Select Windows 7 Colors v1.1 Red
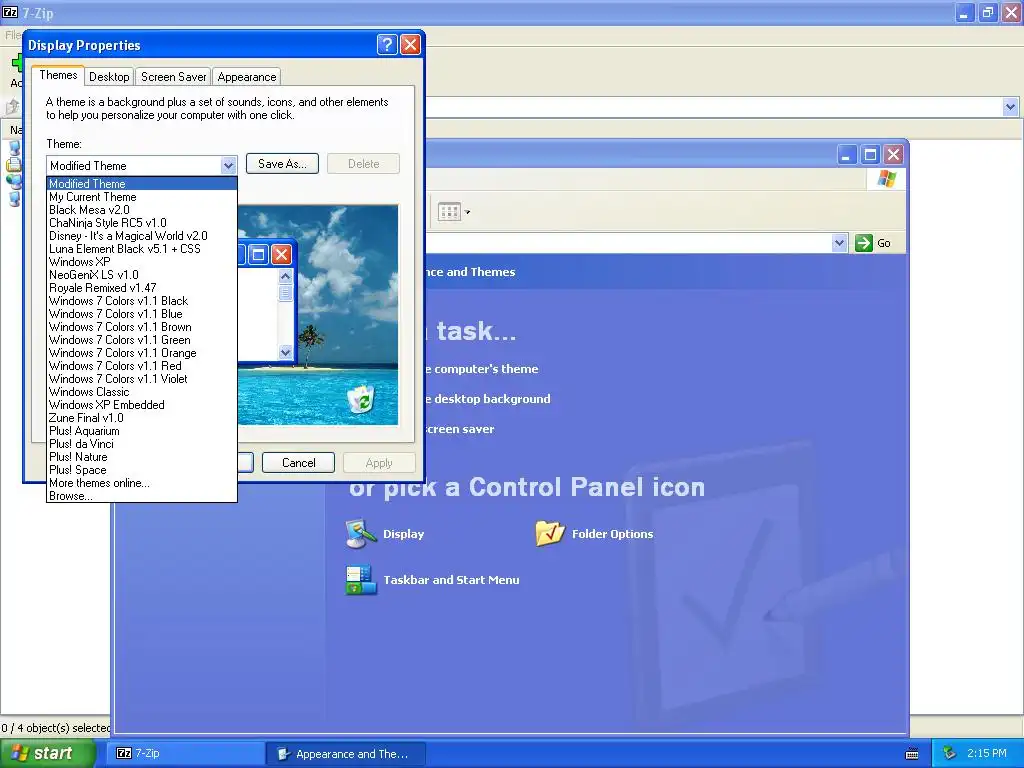 142,366
